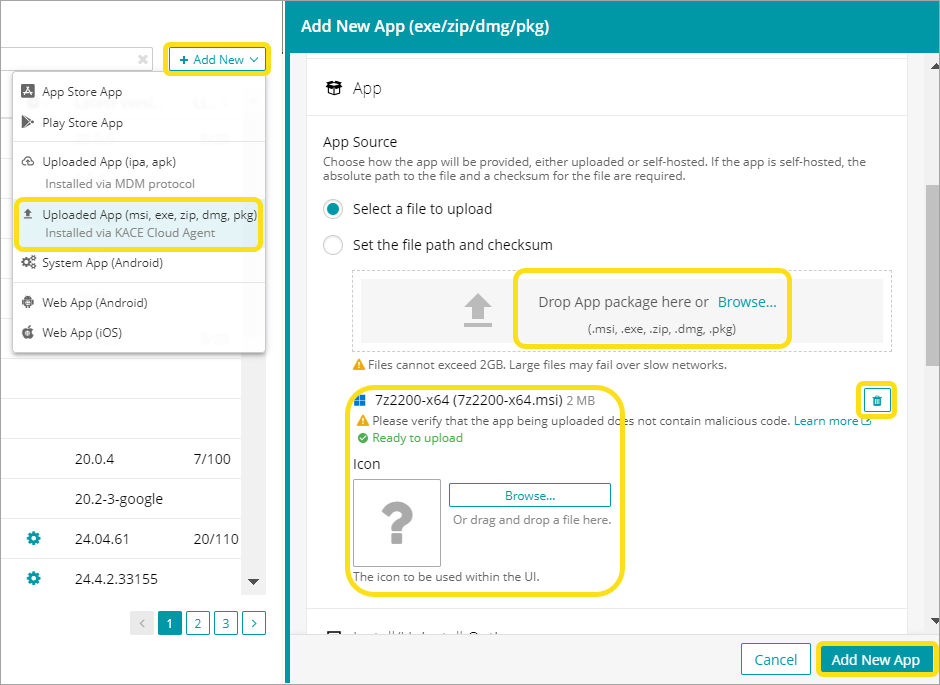Click Browse link in app package drop zone

point(747,302)
